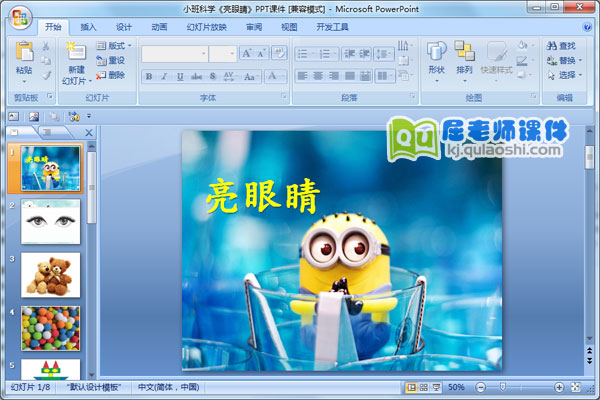
Task: Open Paragraph dialog launcher
Action: tap(413, 96)
